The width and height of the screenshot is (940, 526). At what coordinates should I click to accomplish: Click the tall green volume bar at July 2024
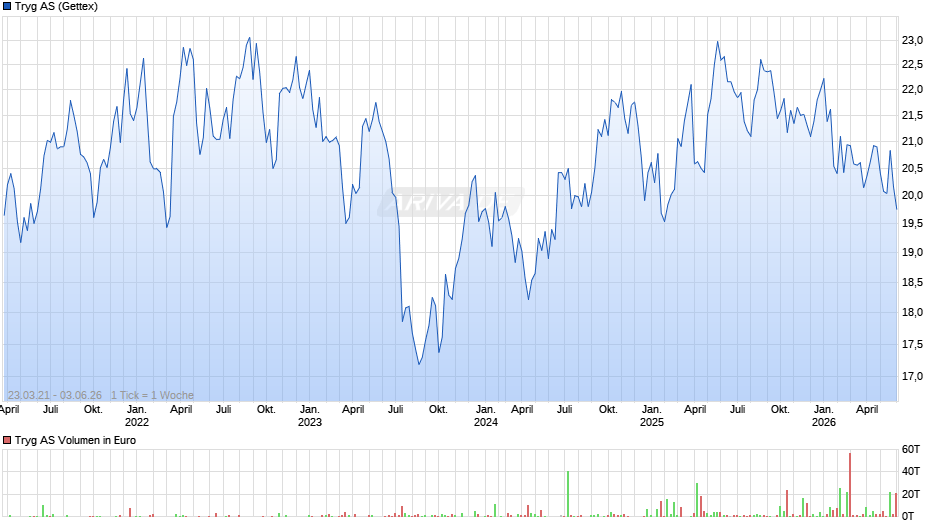[568, 494]
